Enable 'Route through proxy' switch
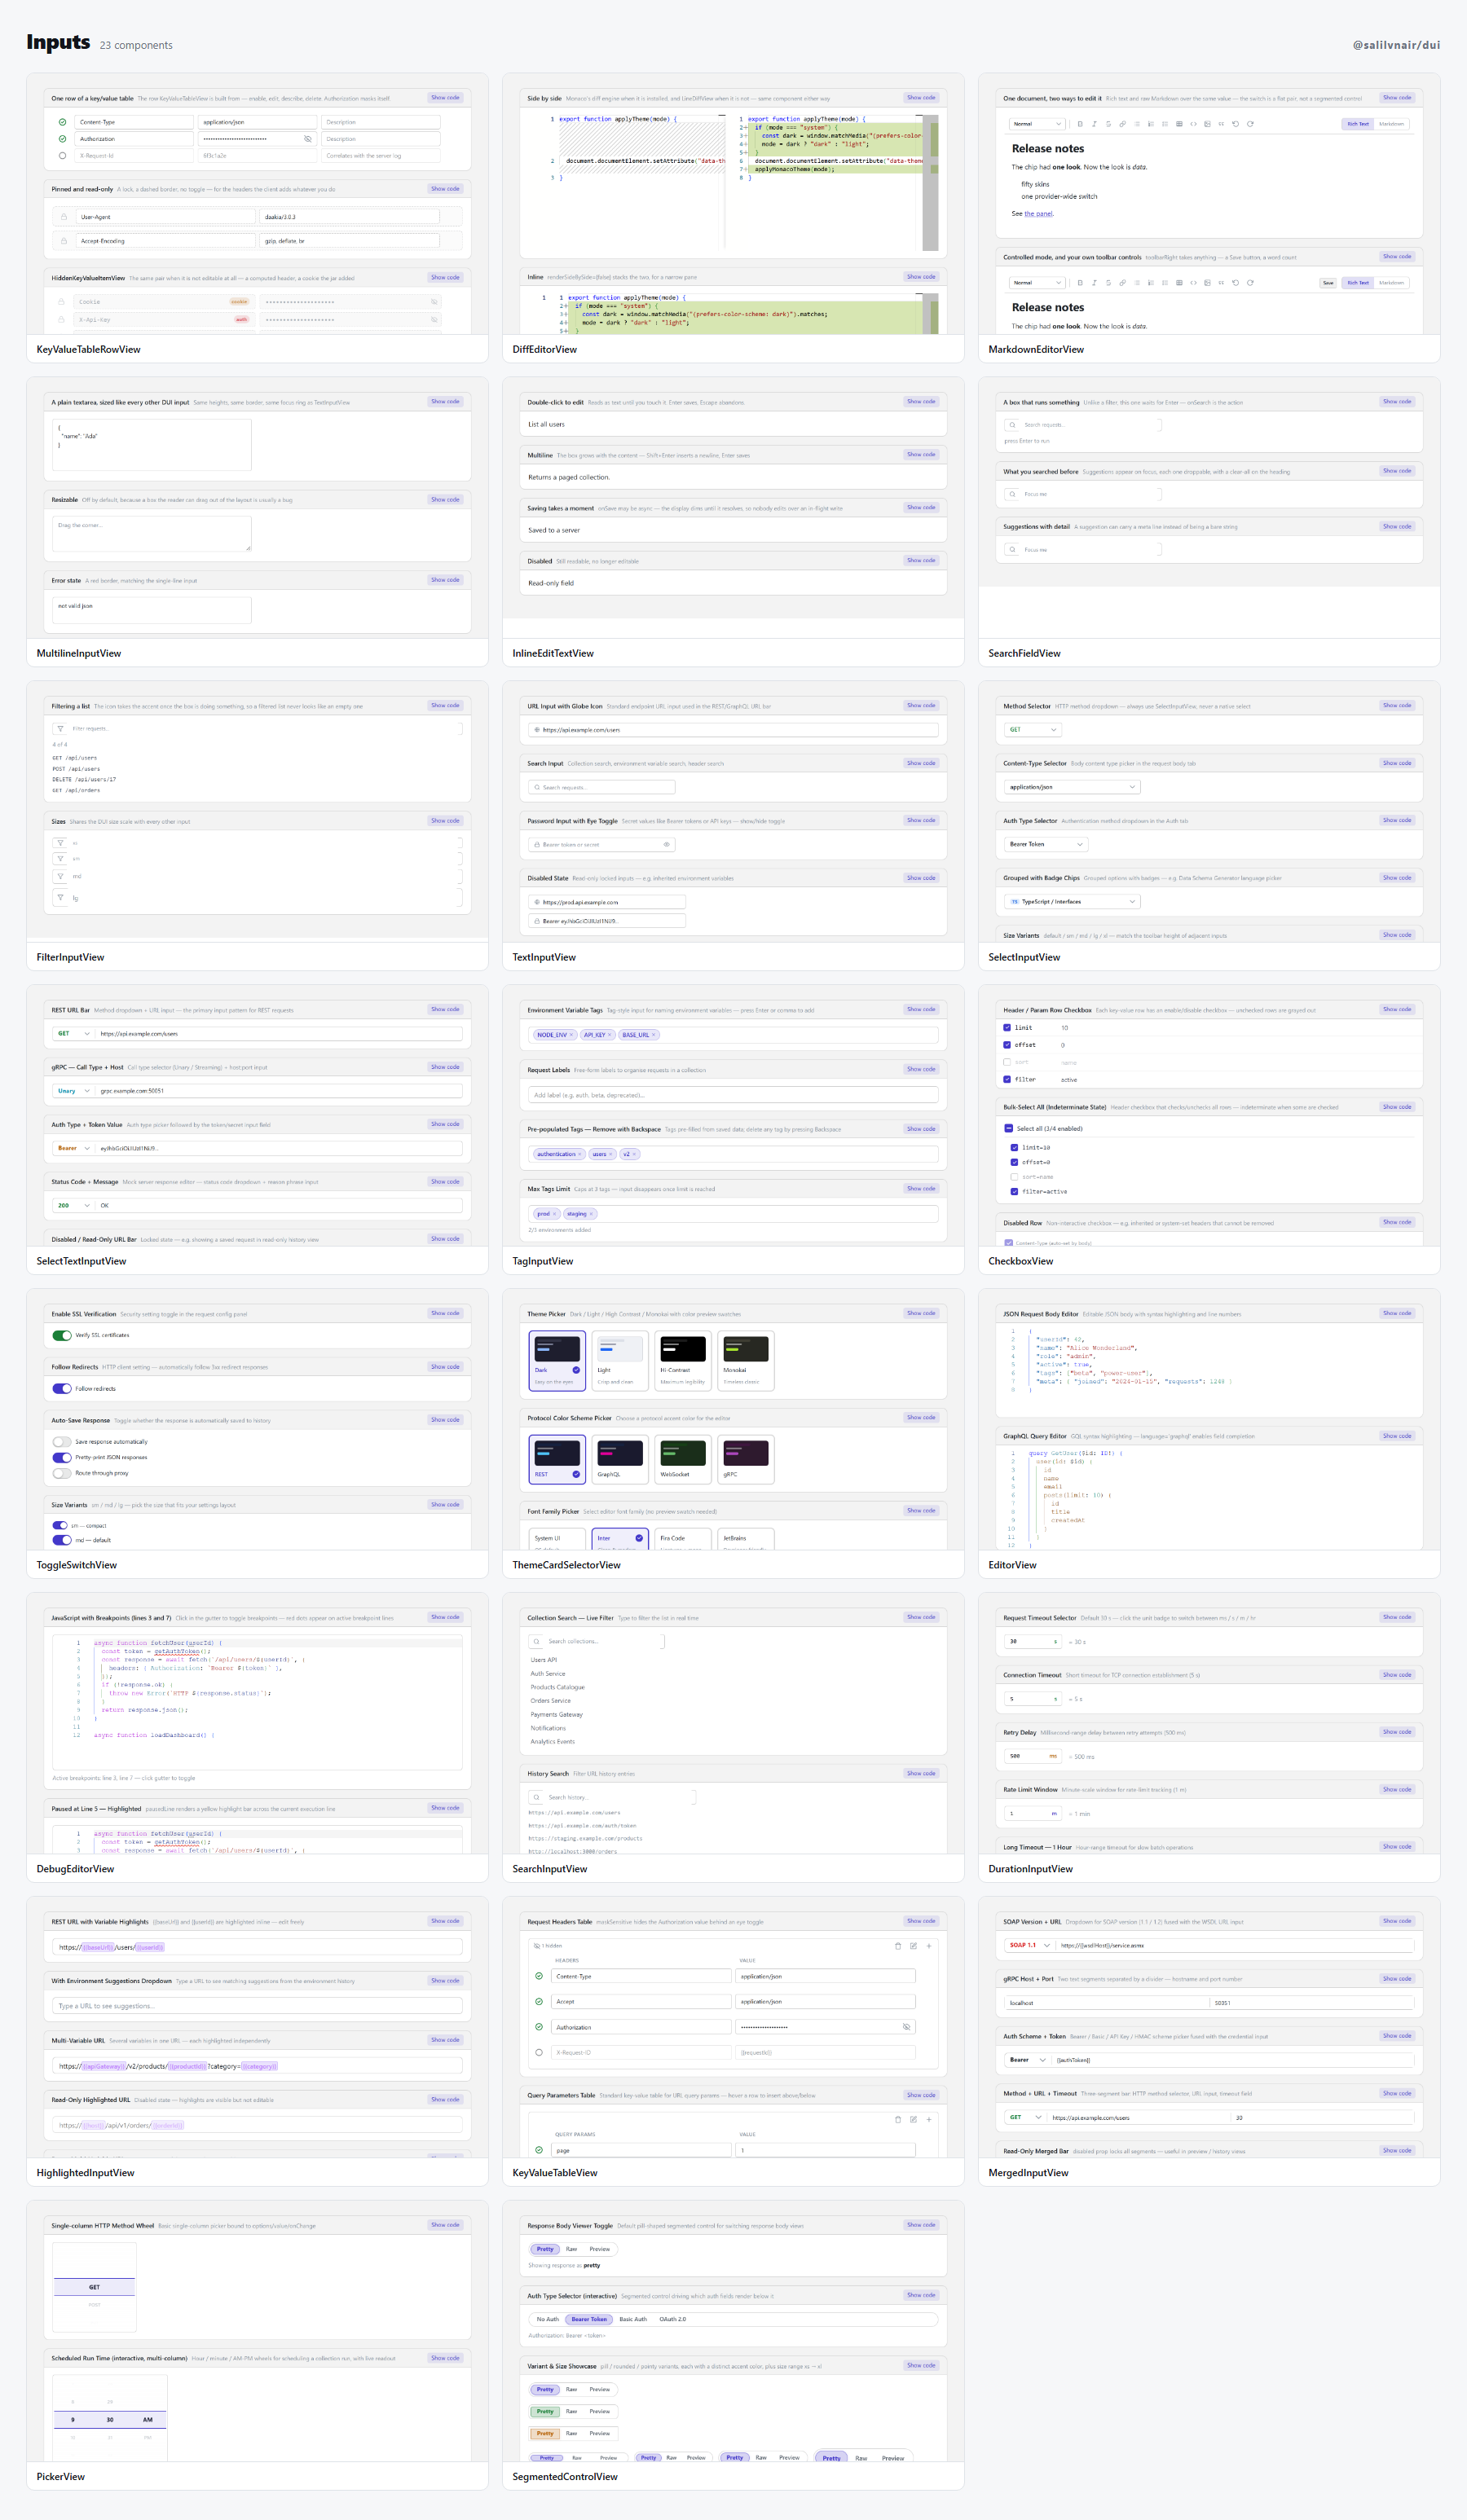Image resolution: width=1467 pixels, height=2520 pixels. pos(62,1473)
